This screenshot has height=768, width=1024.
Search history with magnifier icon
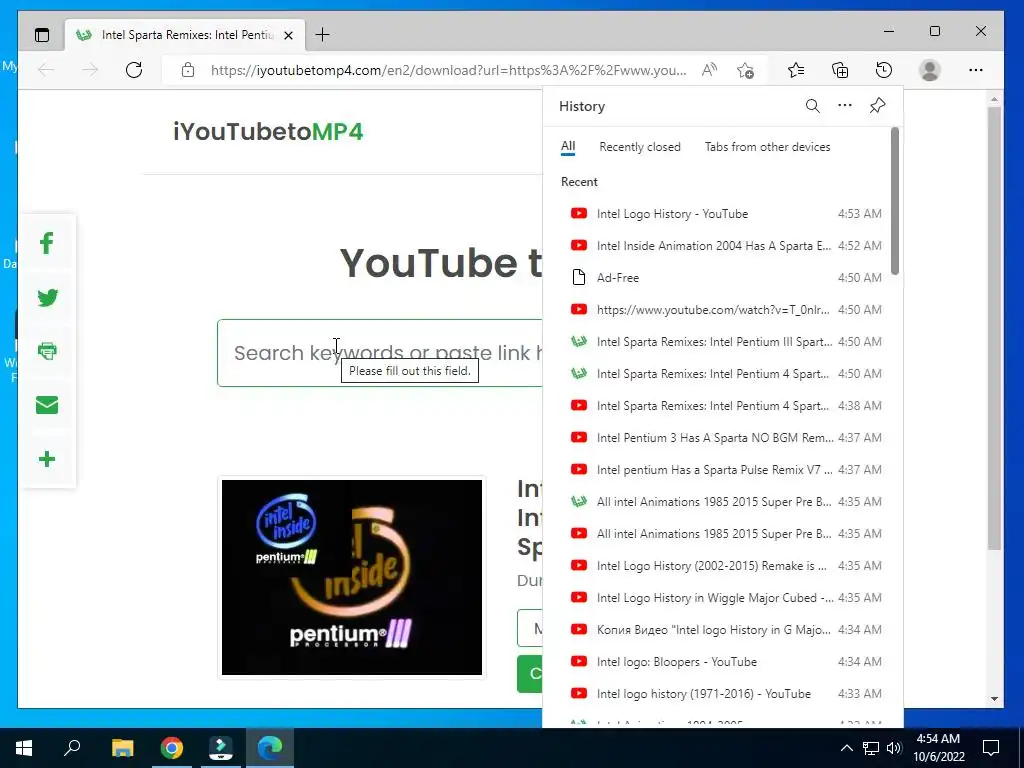(812, 106)
